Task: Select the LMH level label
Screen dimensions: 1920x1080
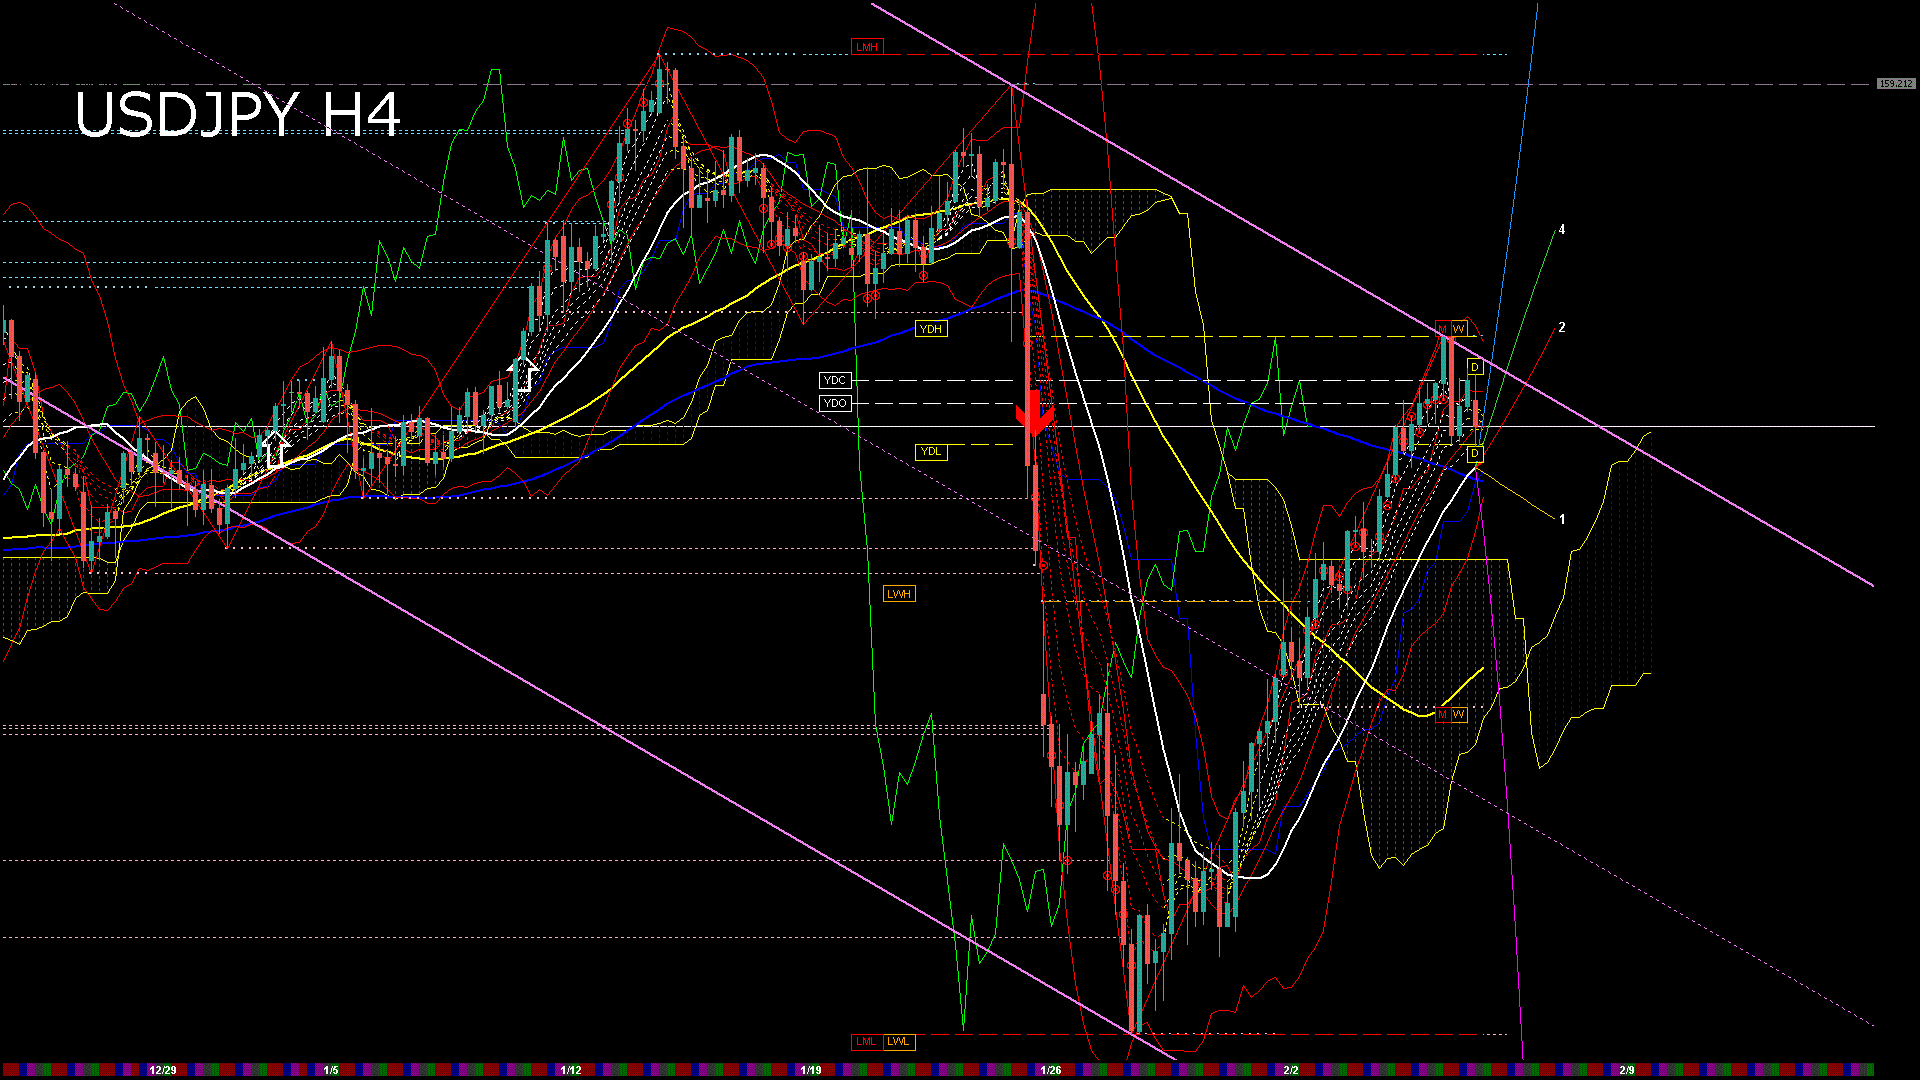Action: (x=866, y=47)
